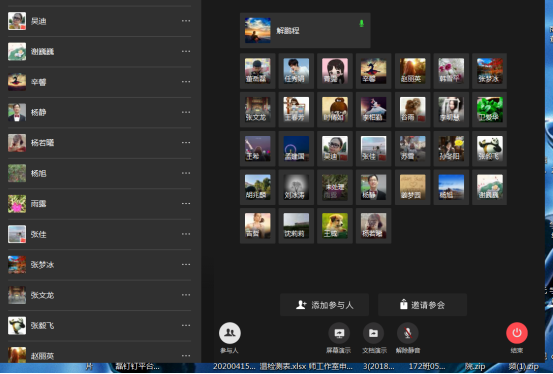Start screen sharing presentation
Viewport: 553px width, 374px height.
tap(339, 333)
